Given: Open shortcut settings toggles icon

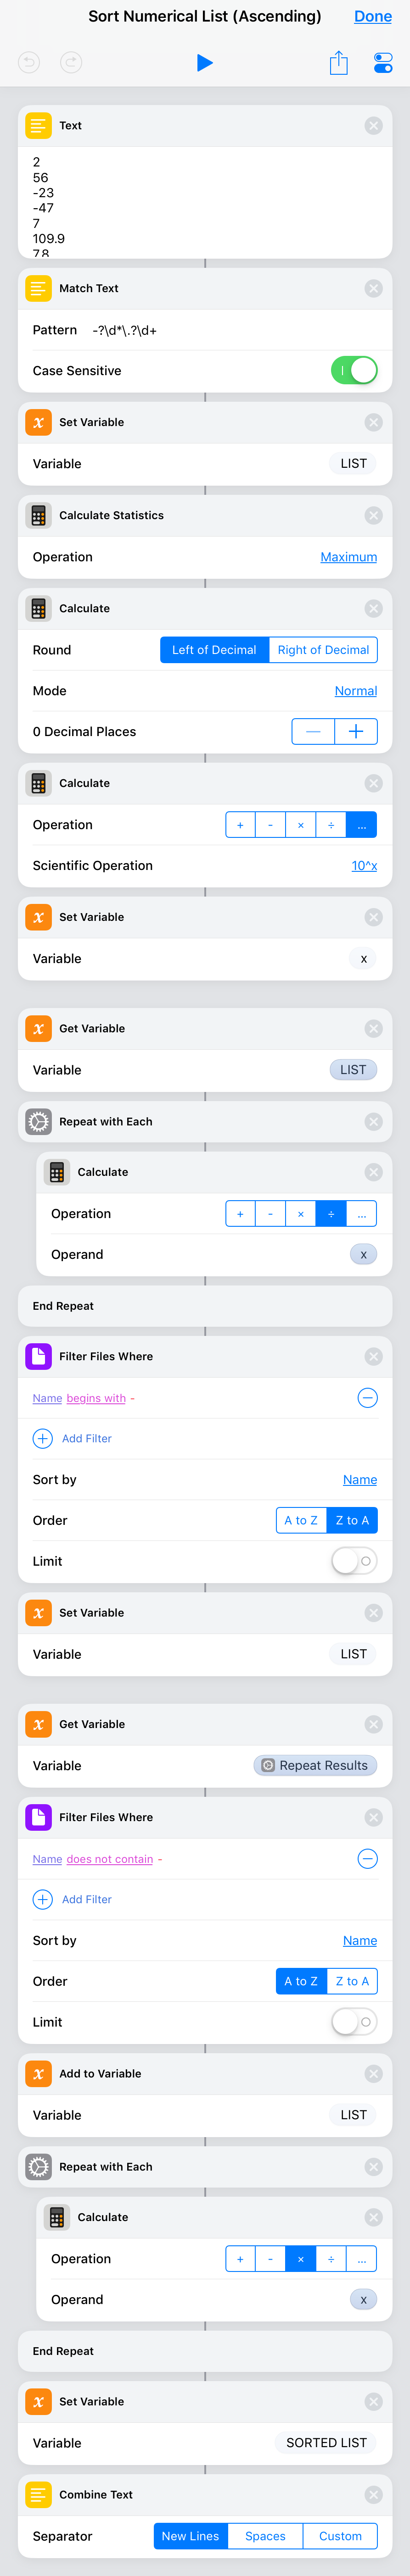Looking at the screenshot, I should (383, 63).
